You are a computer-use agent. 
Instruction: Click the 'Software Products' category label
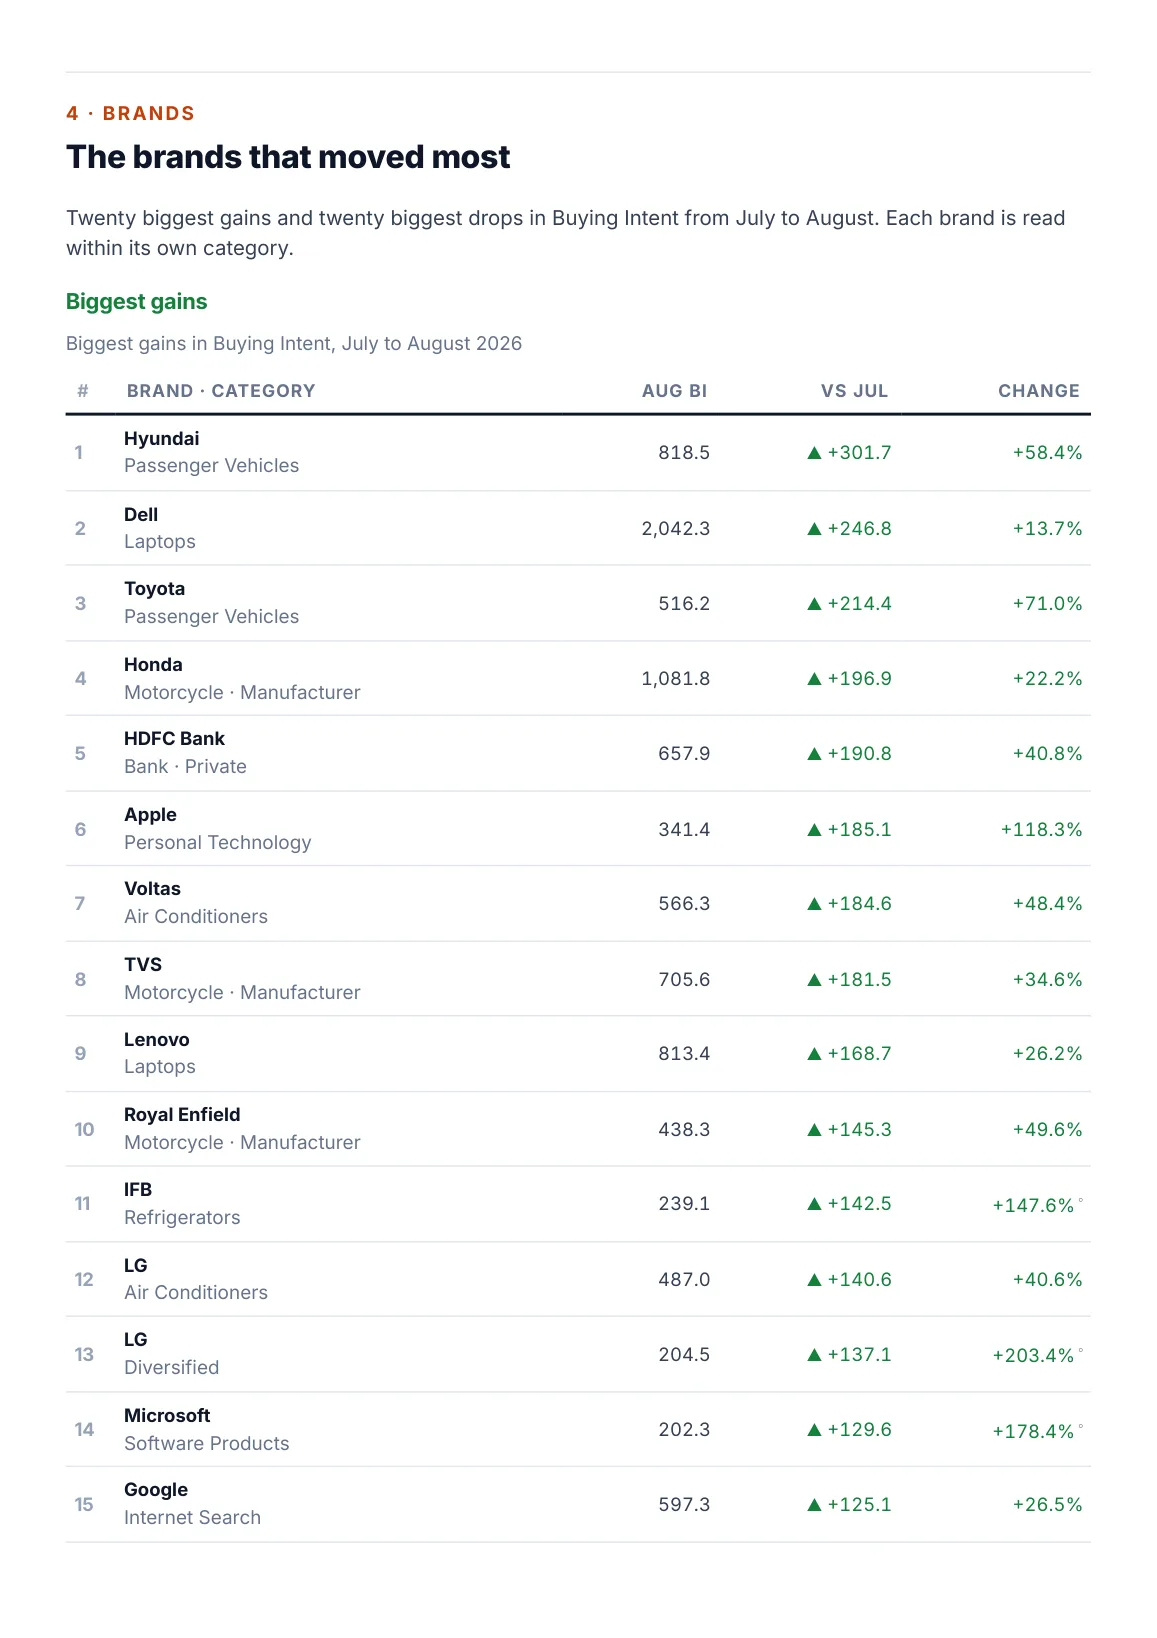coord(207,1444)
